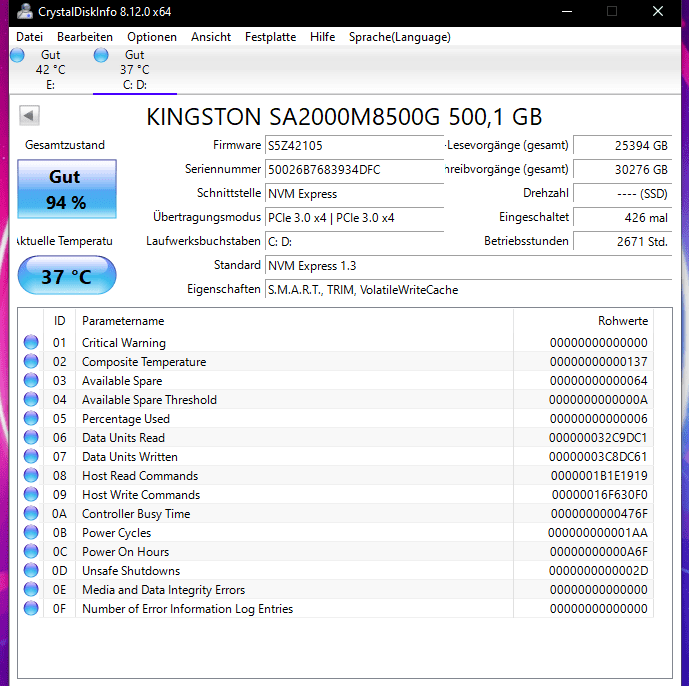Open the Sprache(Language) menu
The image size is (689, 686).
tap(400, 37)
